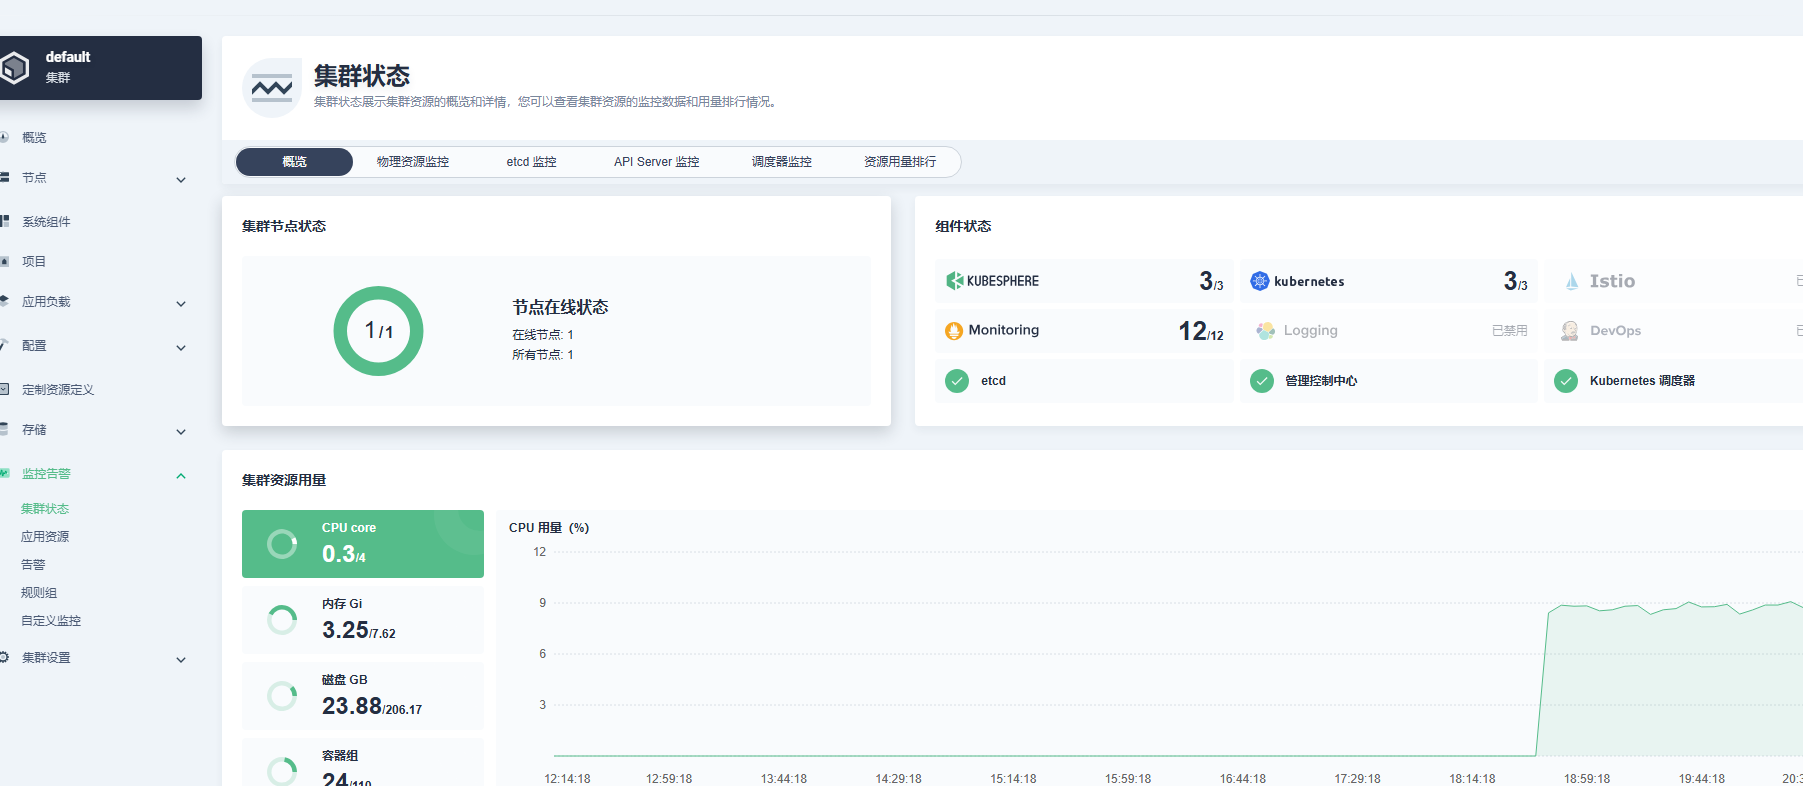The height and width of the screenshot is (786, 1803).
Task: Click the default cluster hexagon icon
Action: (x=14, y=68)
